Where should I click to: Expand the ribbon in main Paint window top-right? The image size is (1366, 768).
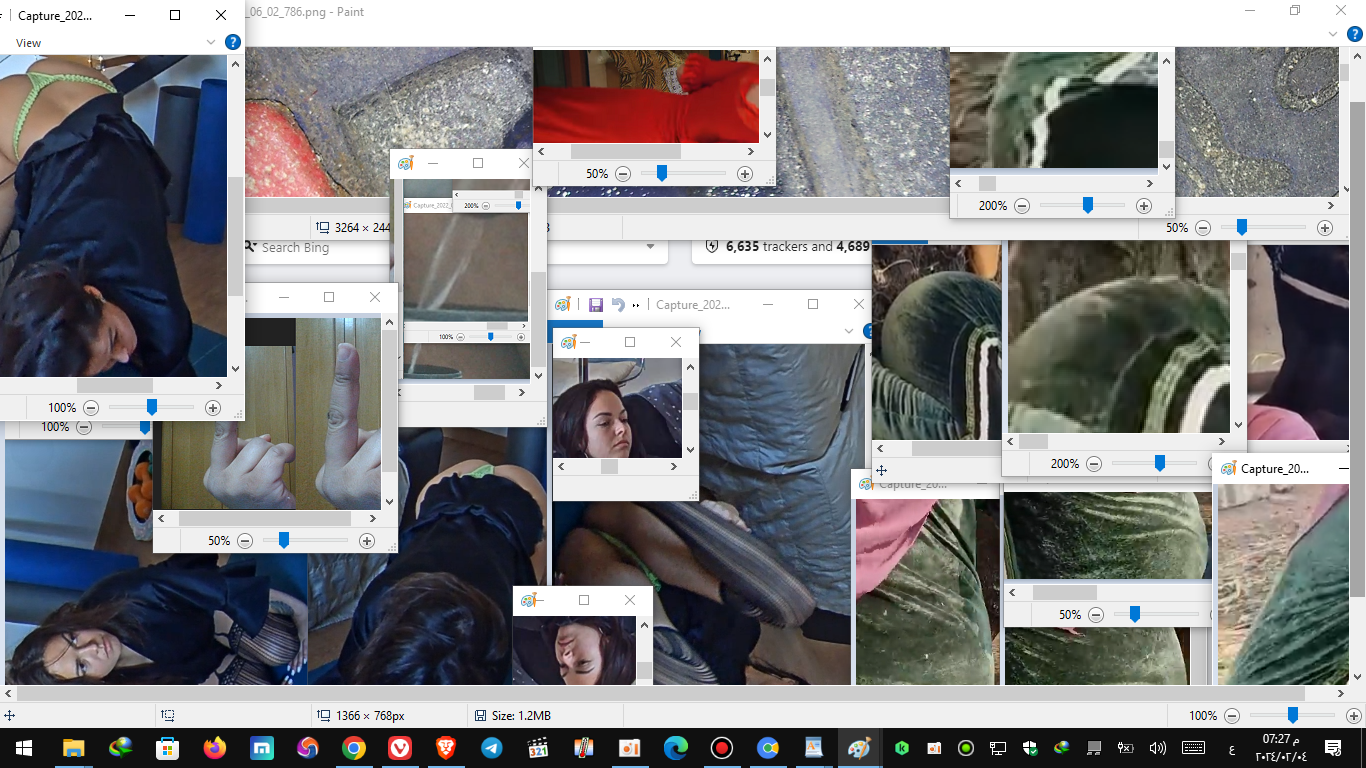click(x=1331, y=34)
